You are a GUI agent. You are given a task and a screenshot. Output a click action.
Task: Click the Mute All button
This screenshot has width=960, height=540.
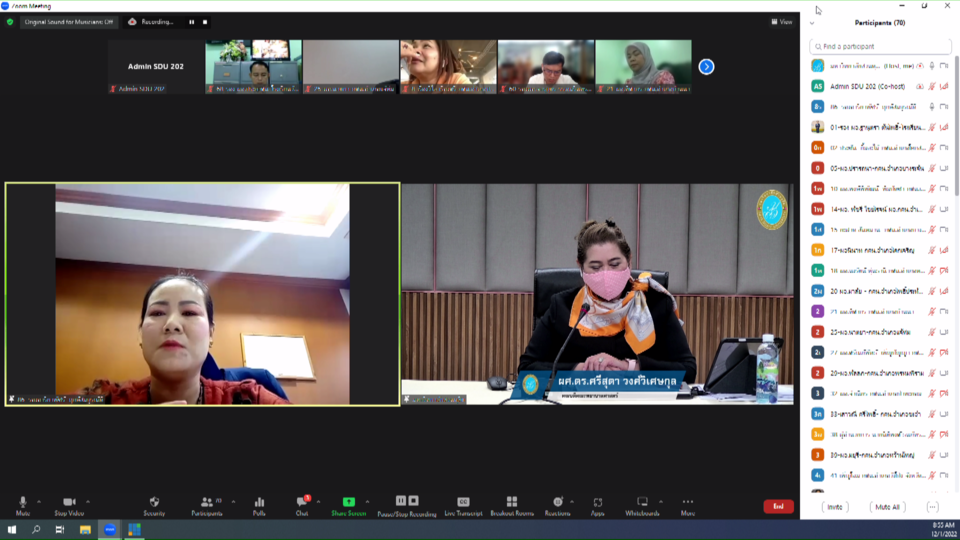click(887, 507)
